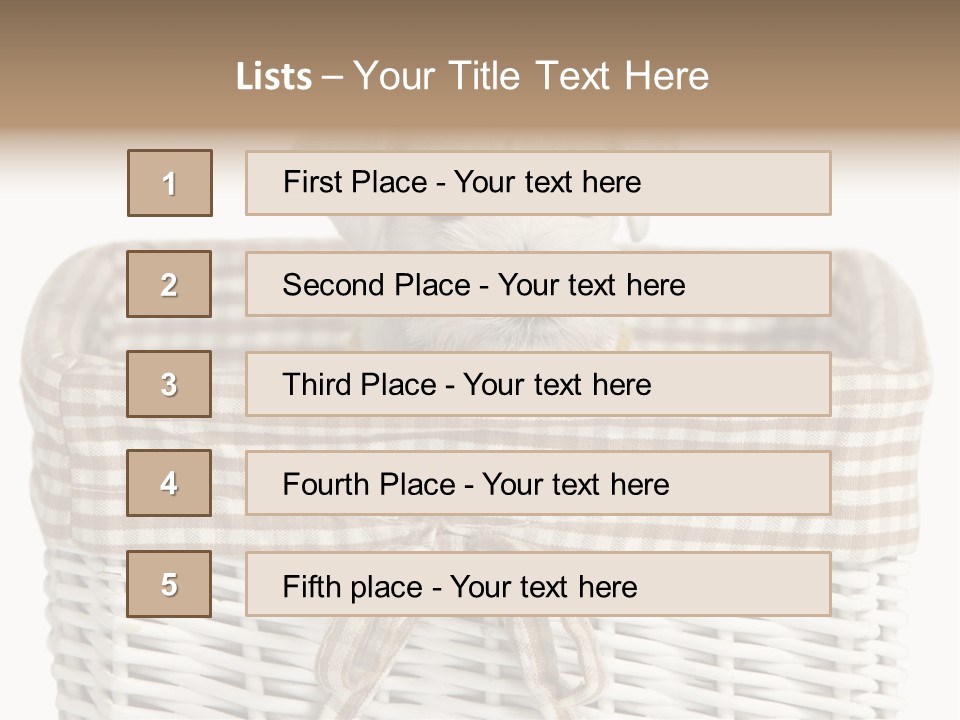Click the number 5 box
This screenshot has width=960, height=720.
[169, 584]
